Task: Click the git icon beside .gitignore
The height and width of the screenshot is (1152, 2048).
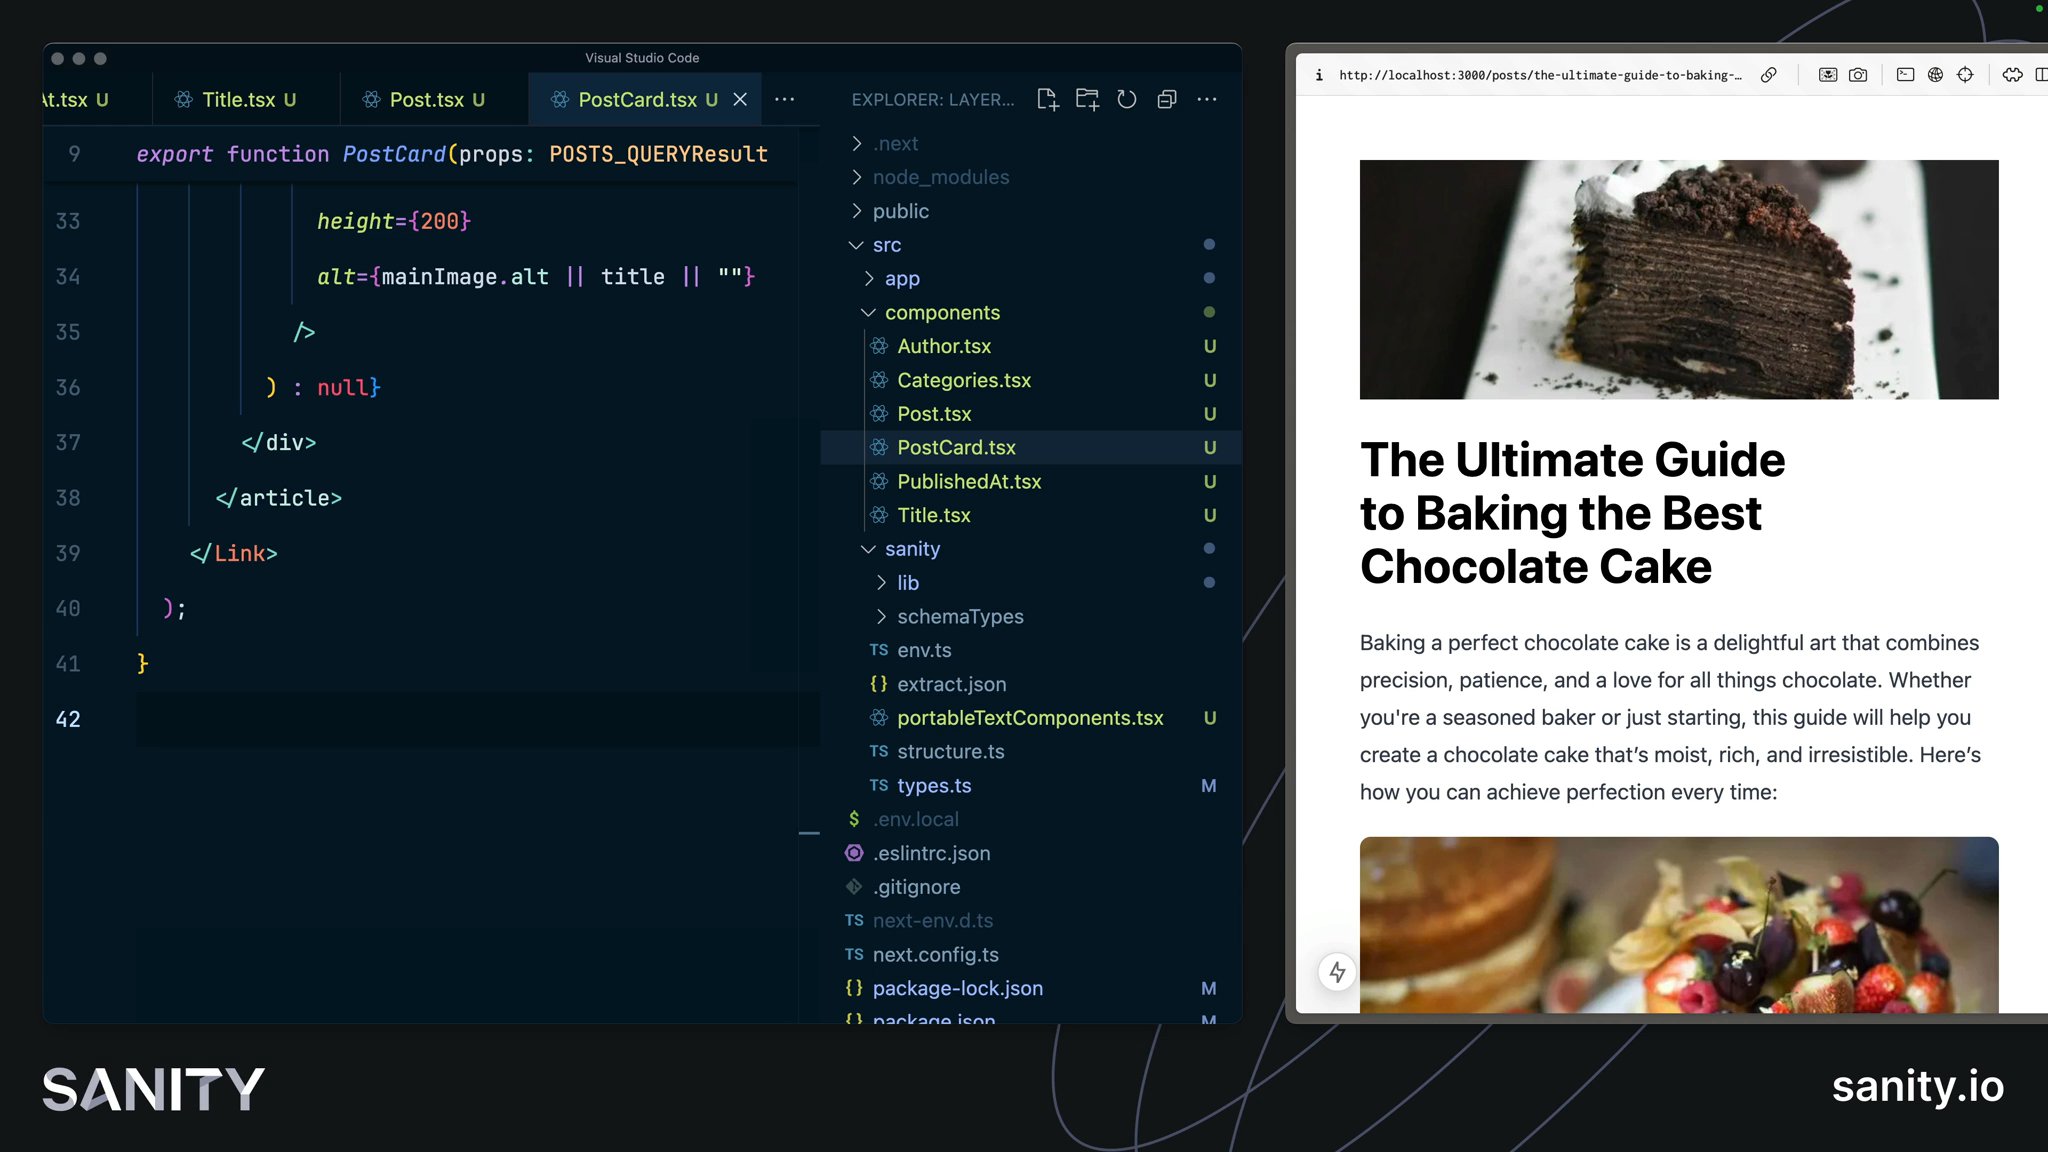Action: click(x=854, y=887)
